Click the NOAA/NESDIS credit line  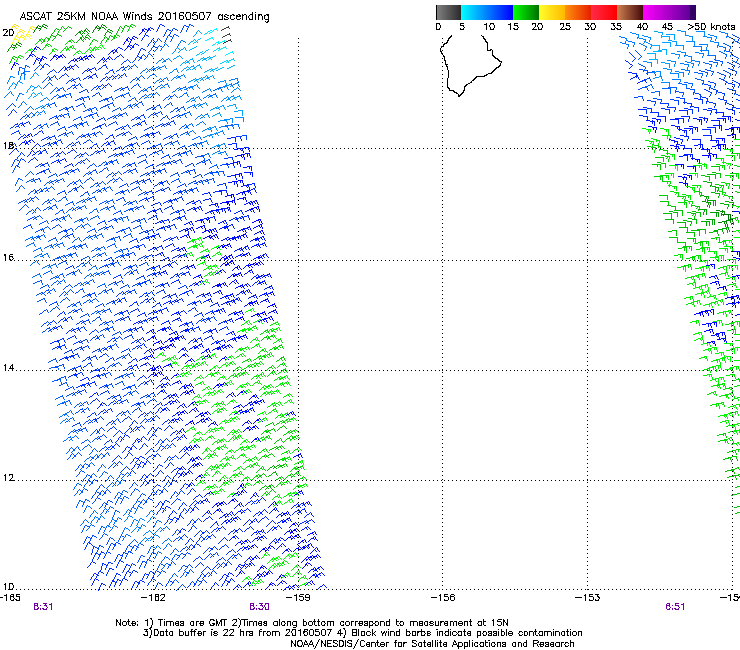(432, 644)
